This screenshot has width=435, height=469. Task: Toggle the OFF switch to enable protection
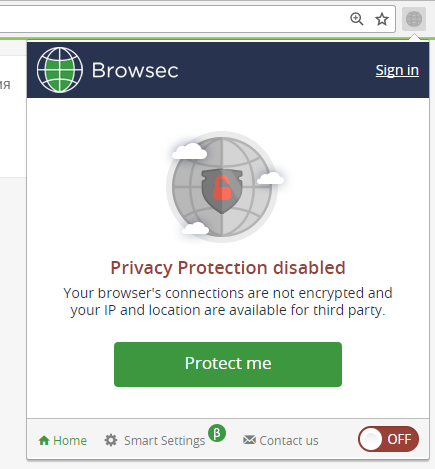[x=388, y=439]
